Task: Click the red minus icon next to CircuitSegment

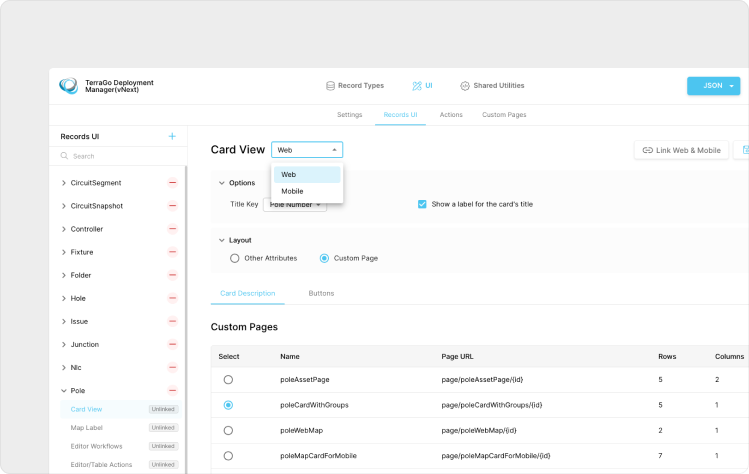Action: 172,183
